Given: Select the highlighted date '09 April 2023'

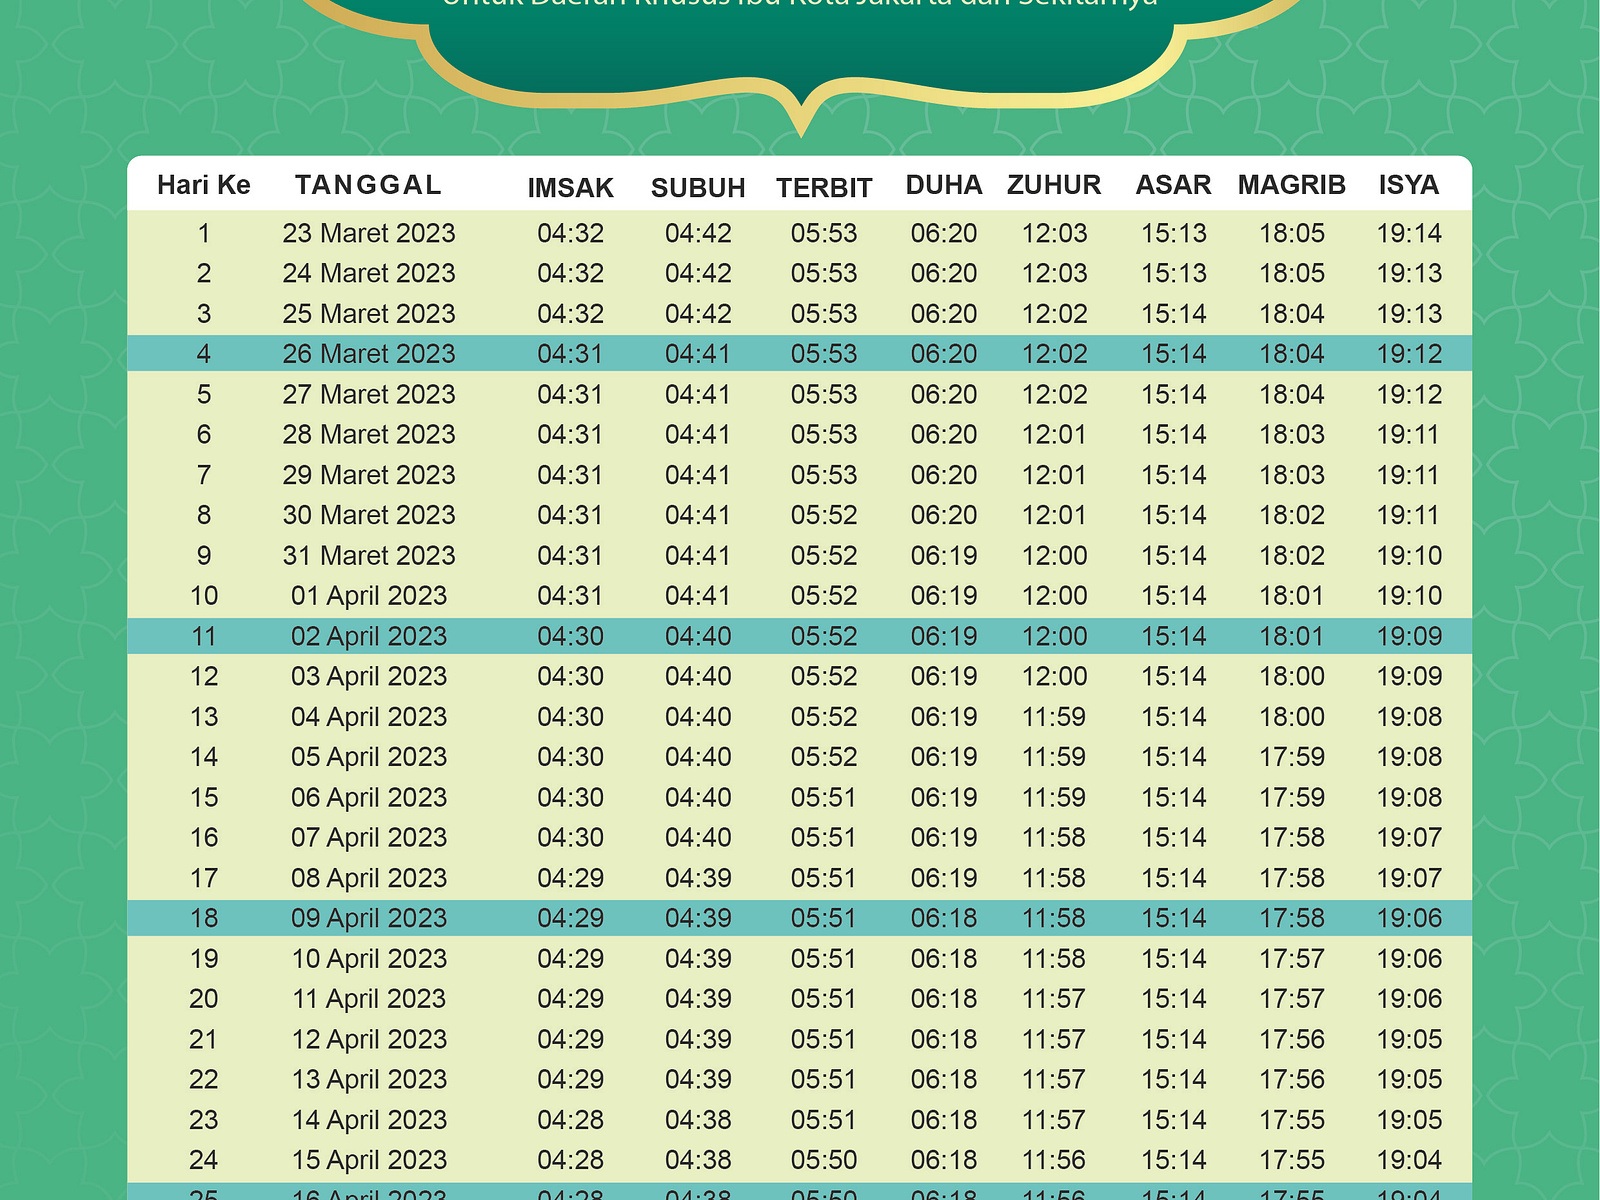Looking at the screenshot, I should point(369,918).
